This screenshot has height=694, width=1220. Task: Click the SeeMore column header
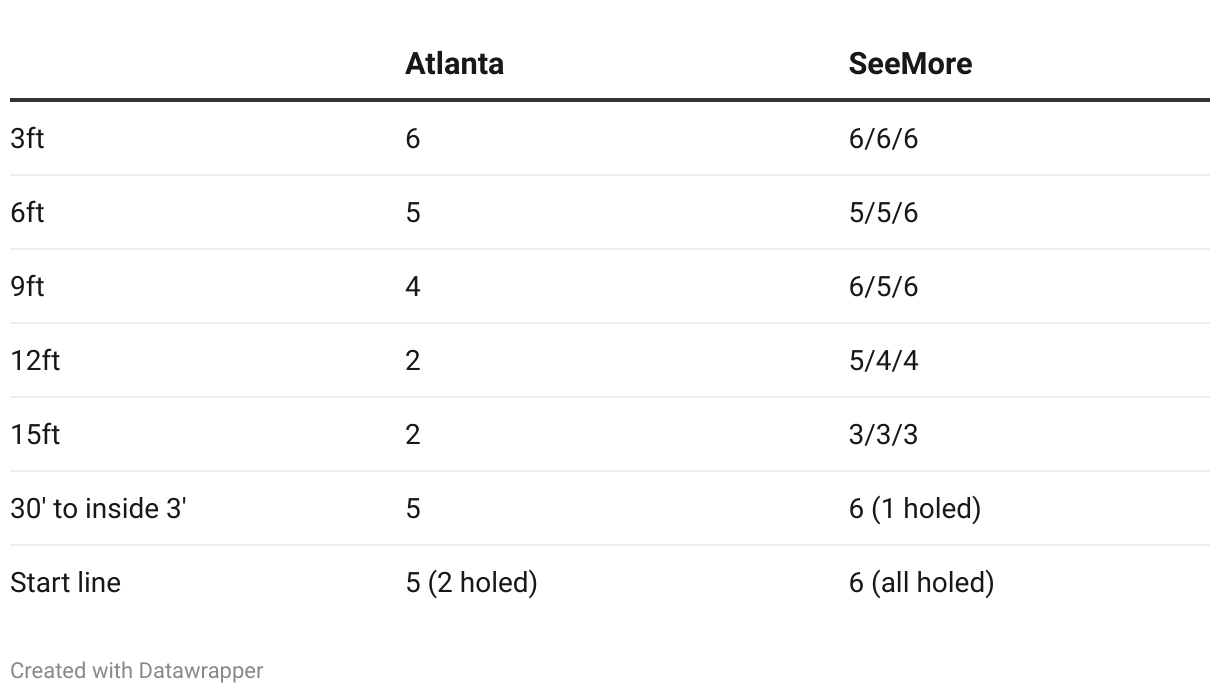coord(910,64)
